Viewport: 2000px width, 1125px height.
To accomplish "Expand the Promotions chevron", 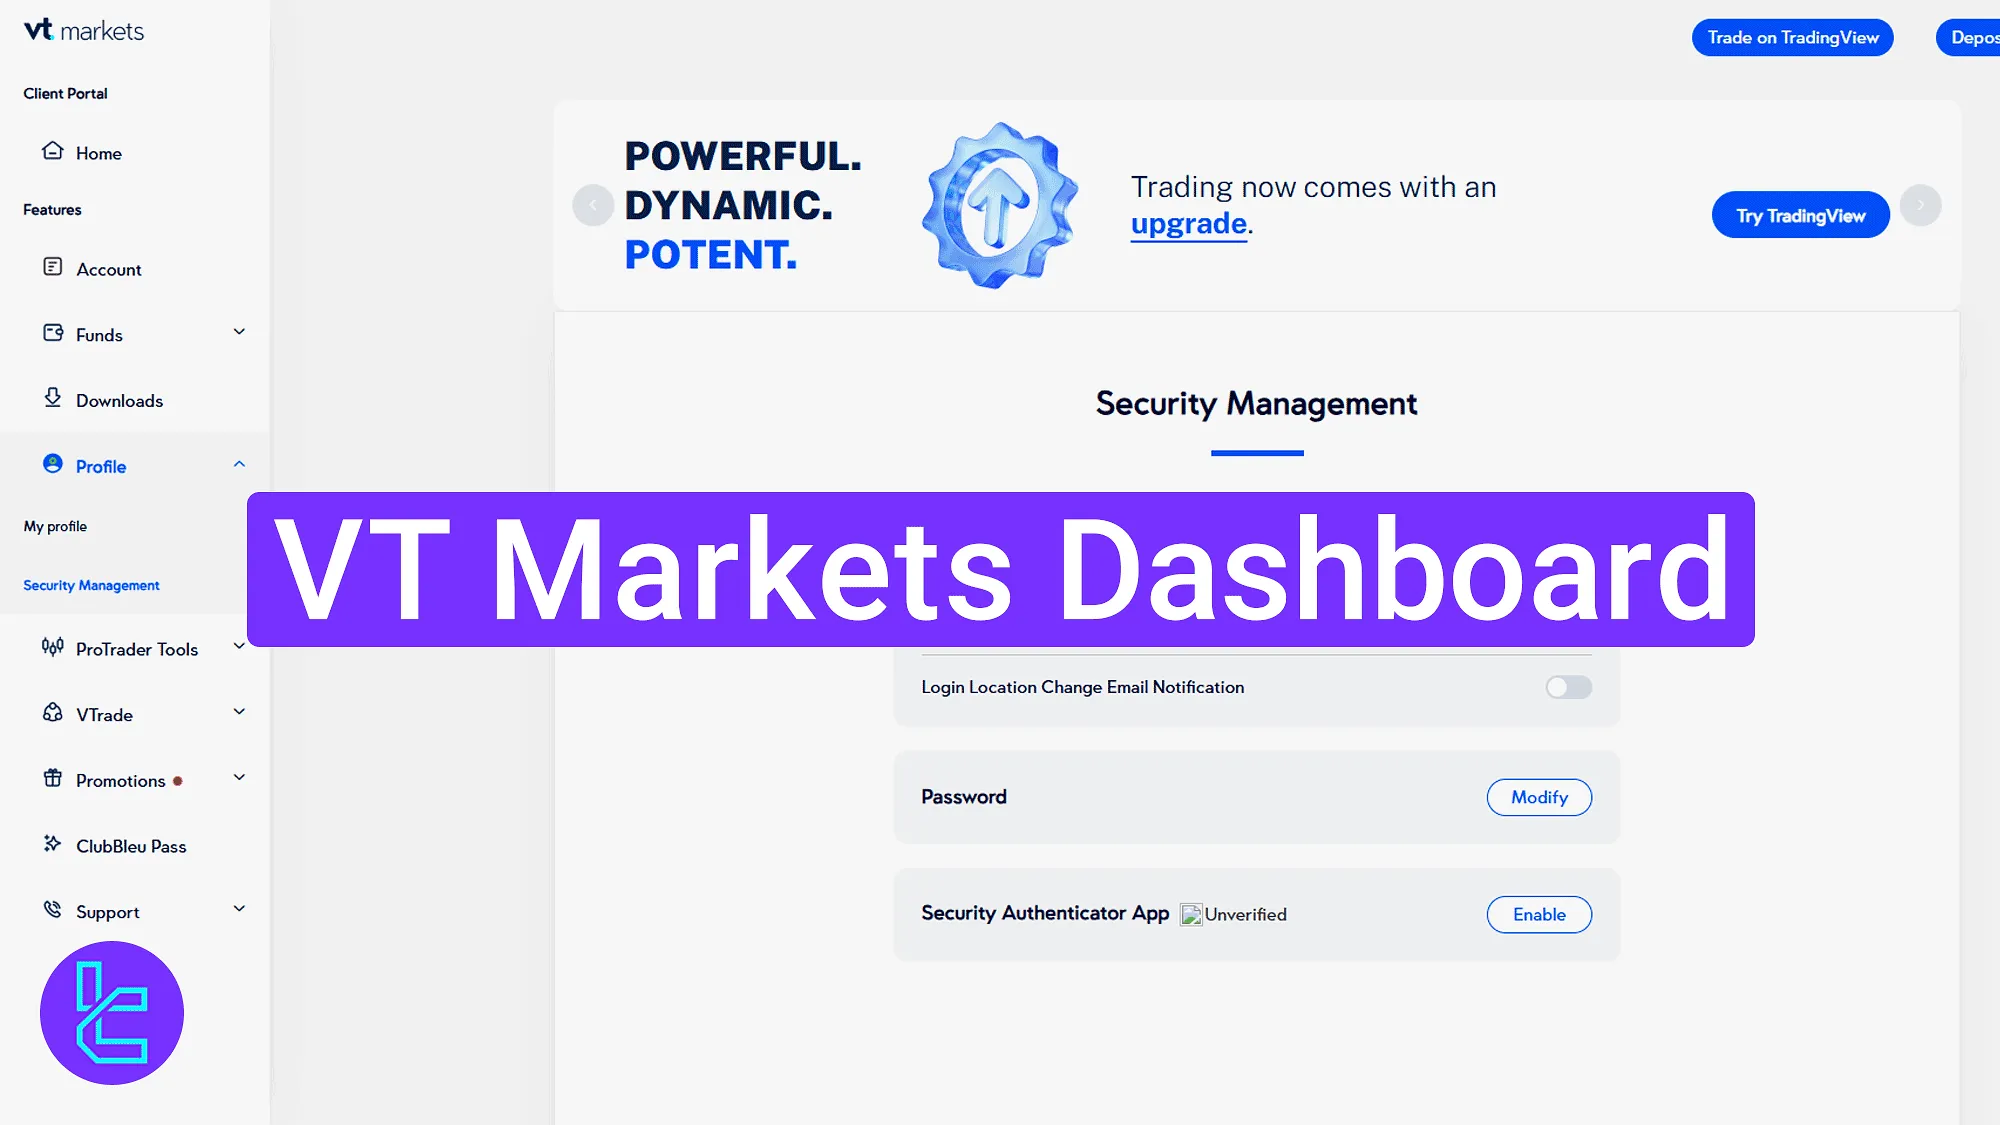I will [239, 777].
